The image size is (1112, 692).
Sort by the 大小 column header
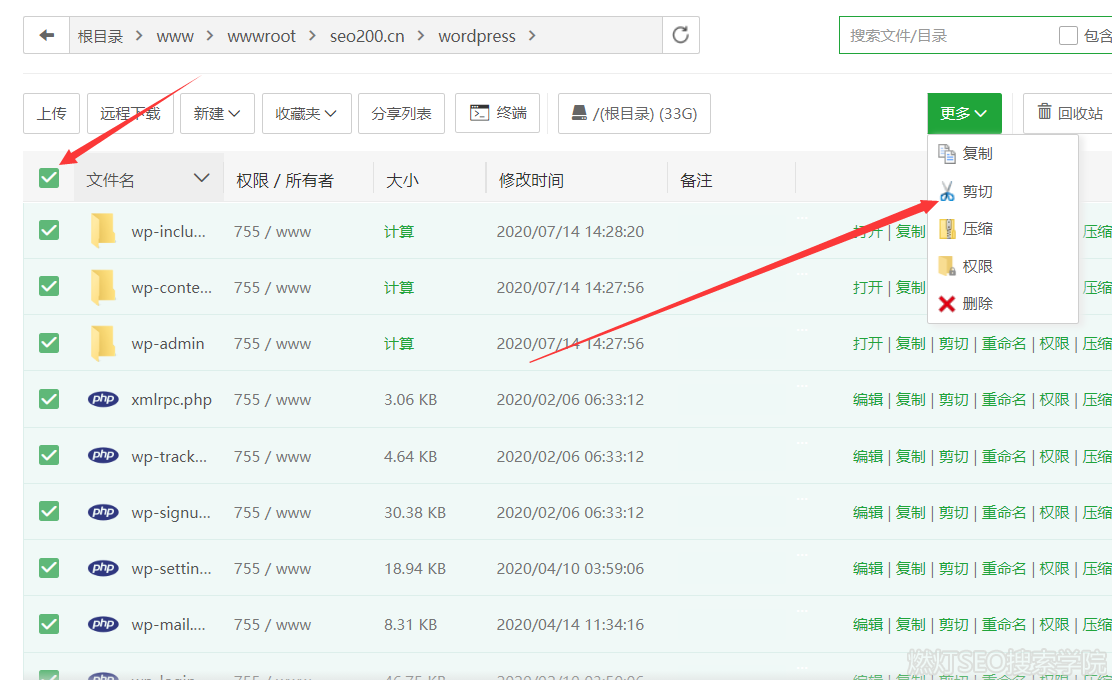(402, 180)
